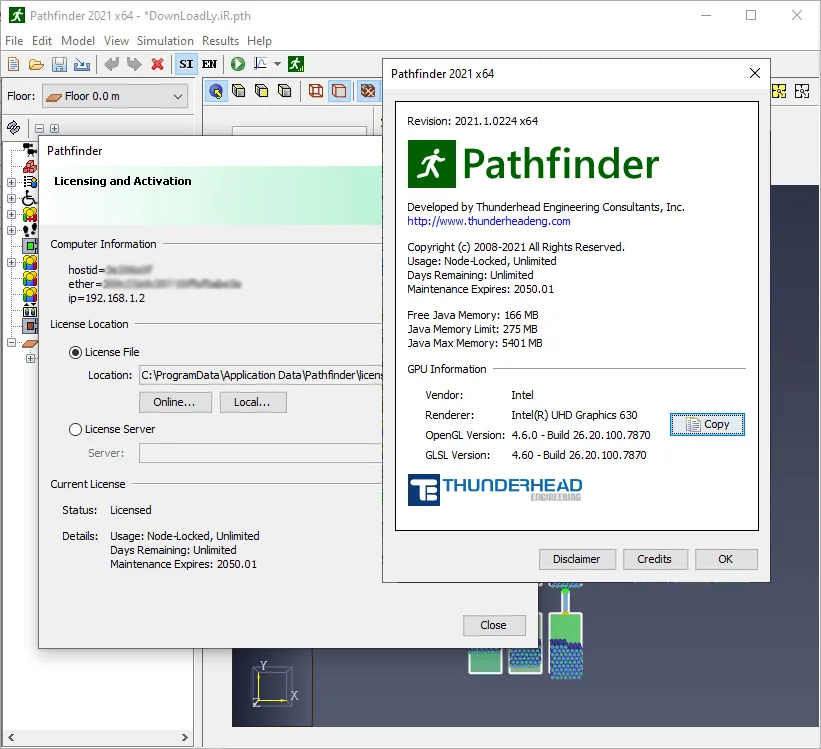This screenshot has height=749, width=821.
Task: Collapse all tree nodes with minus button
Action: click(39, 128)
